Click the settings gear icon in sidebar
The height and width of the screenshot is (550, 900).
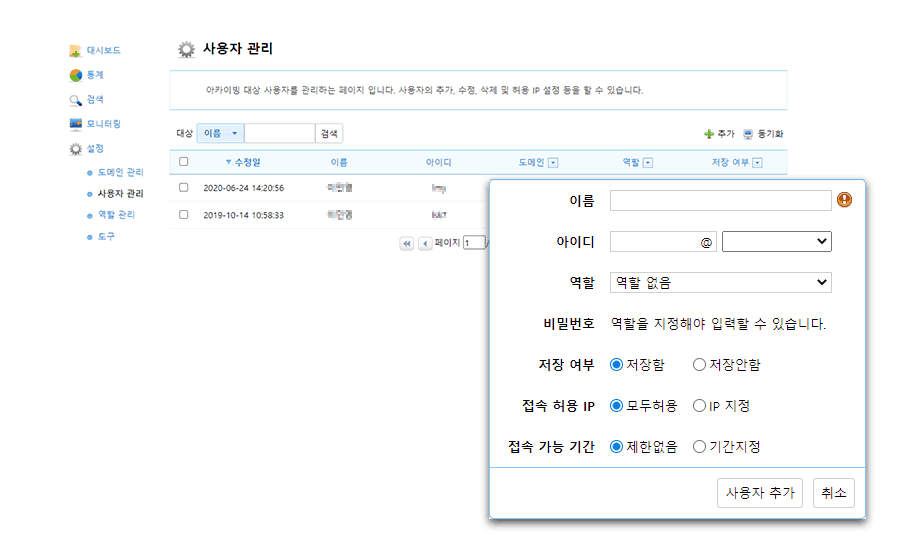[x=75, y=149]
